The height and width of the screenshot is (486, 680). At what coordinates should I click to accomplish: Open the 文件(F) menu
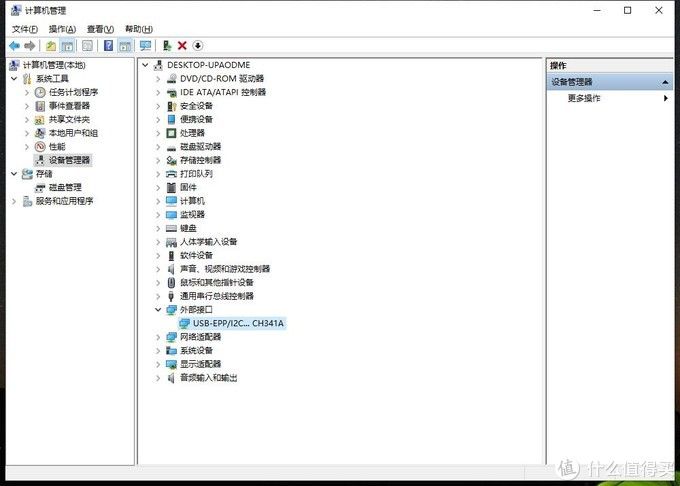click(25, 29)
